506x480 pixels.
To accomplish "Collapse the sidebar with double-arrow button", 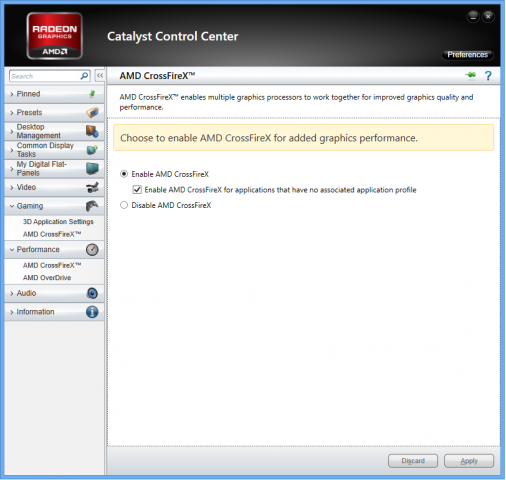I will coord(99,76).
